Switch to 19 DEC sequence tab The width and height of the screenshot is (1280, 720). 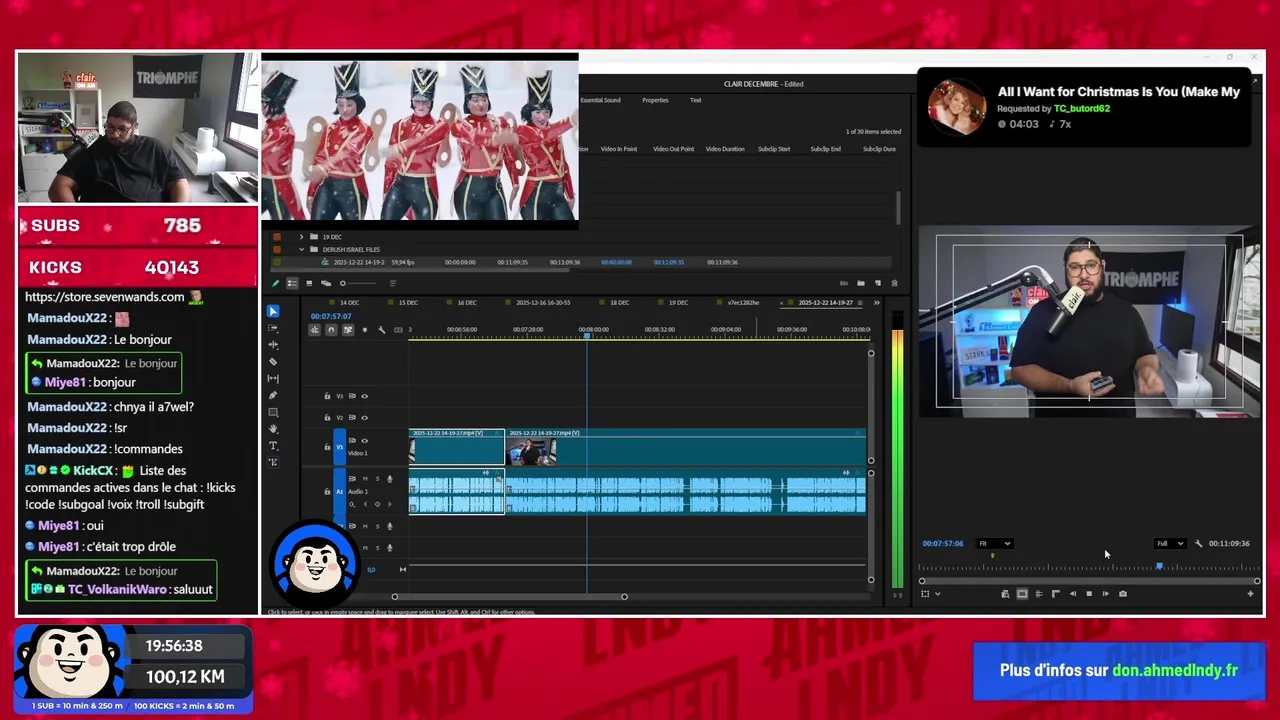pyautogui.click(x=679, y=302)
